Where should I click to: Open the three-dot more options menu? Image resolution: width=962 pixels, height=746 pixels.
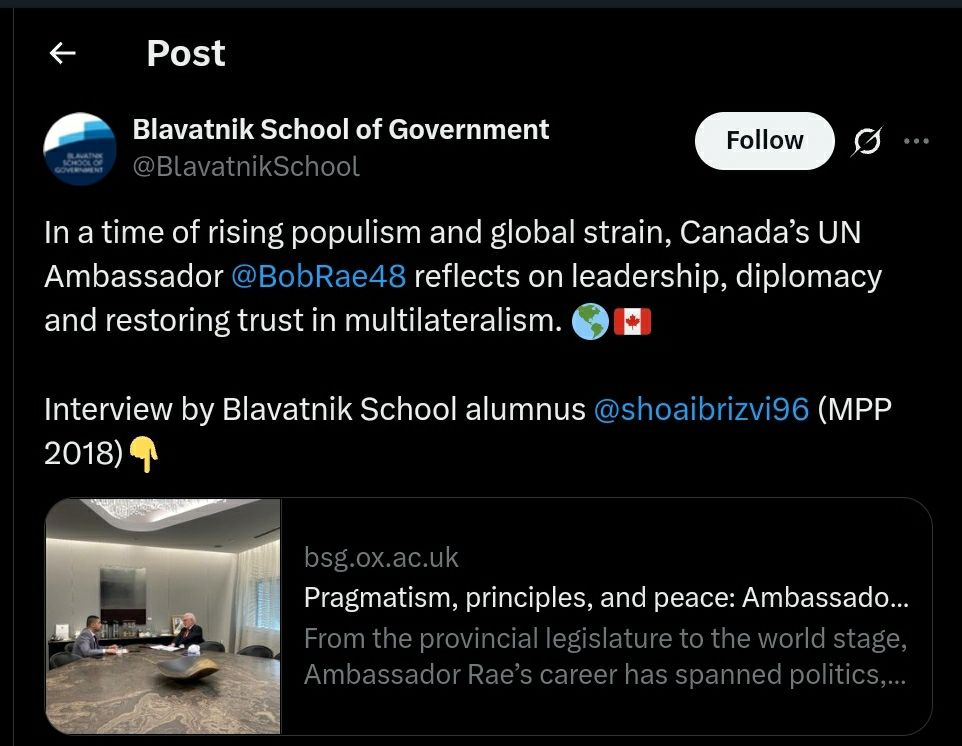click(x=916, y=141)
